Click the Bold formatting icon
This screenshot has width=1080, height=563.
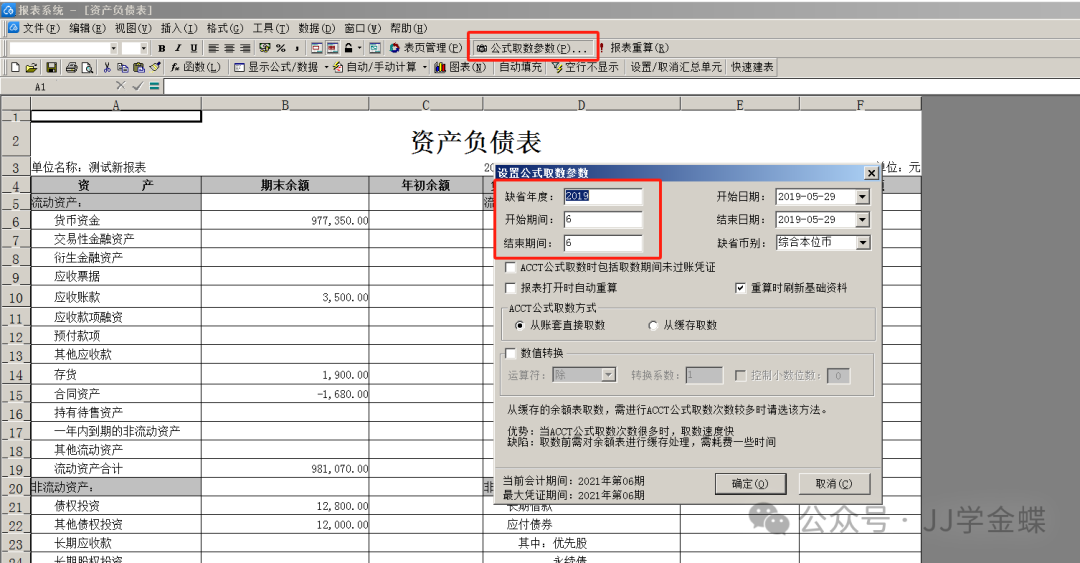click(162, 48)
